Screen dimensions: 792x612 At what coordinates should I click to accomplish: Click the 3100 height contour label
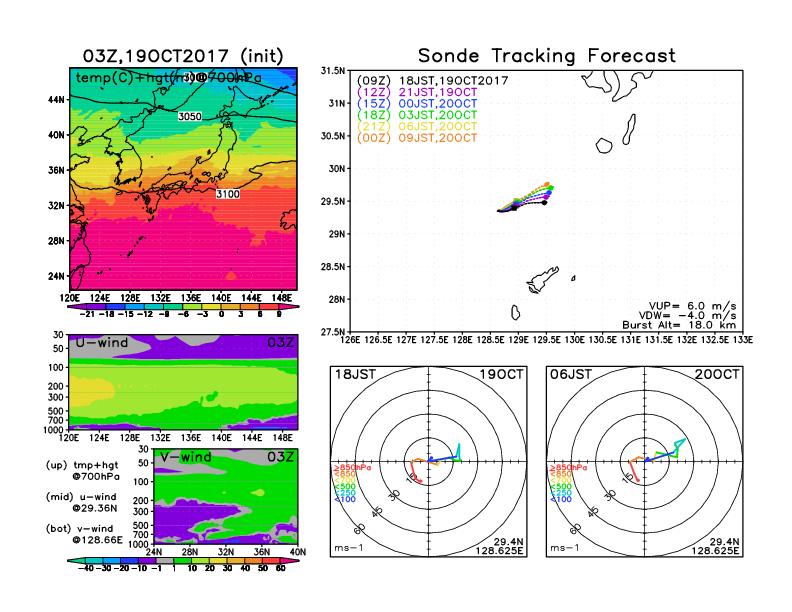pyautogui.click(x=228, y=194)
